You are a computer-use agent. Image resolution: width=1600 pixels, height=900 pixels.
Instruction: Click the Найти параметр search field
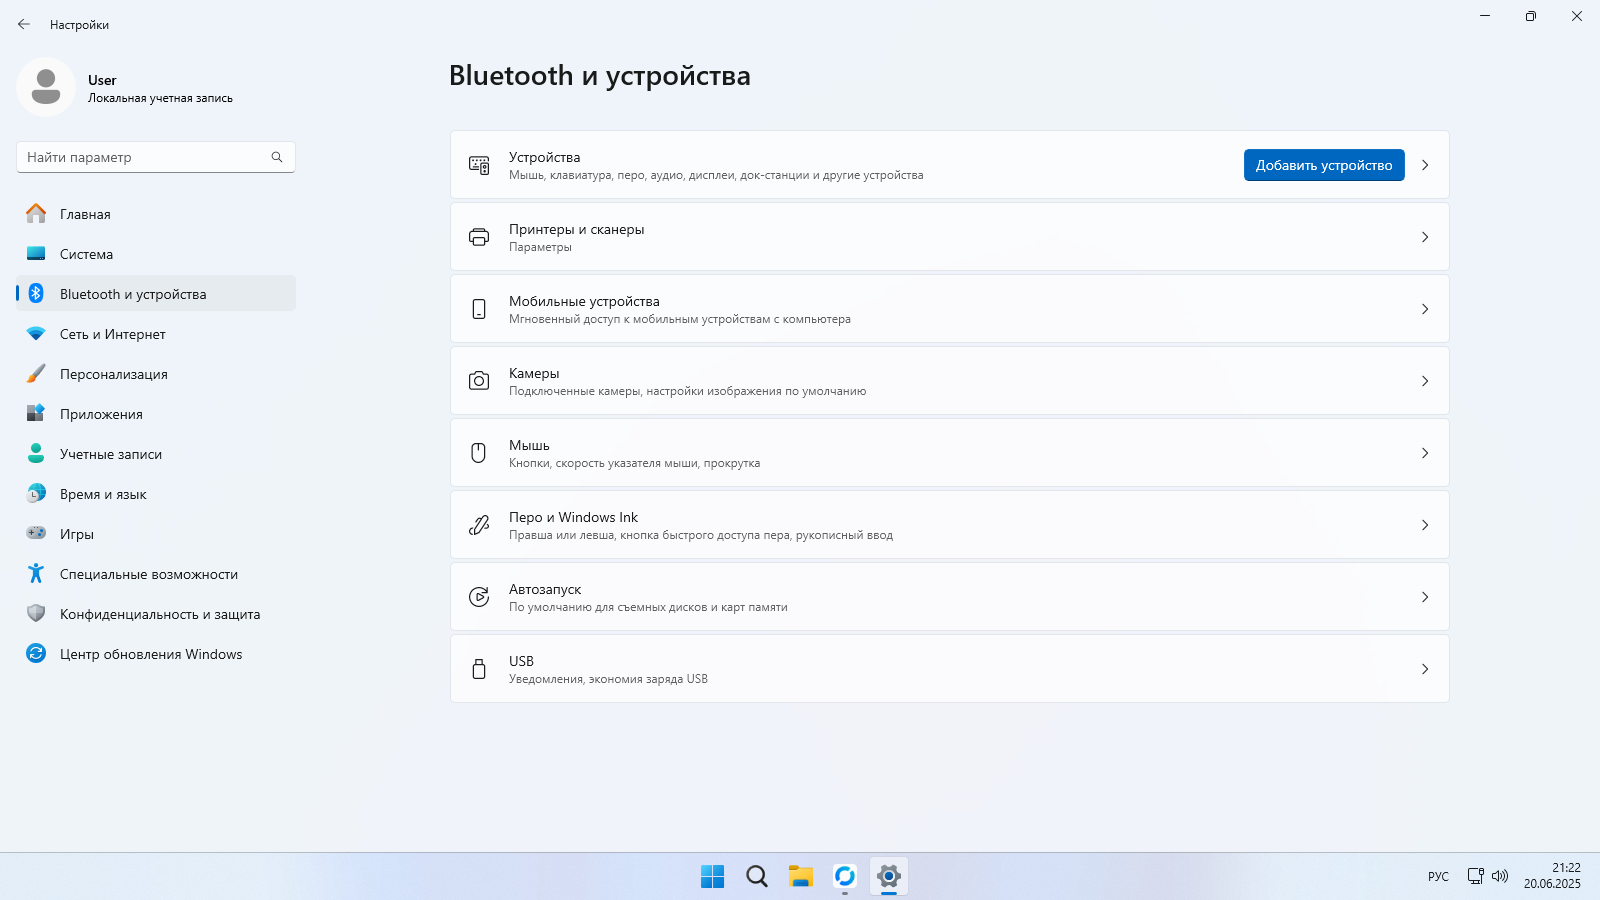click(x=156, y=157)
